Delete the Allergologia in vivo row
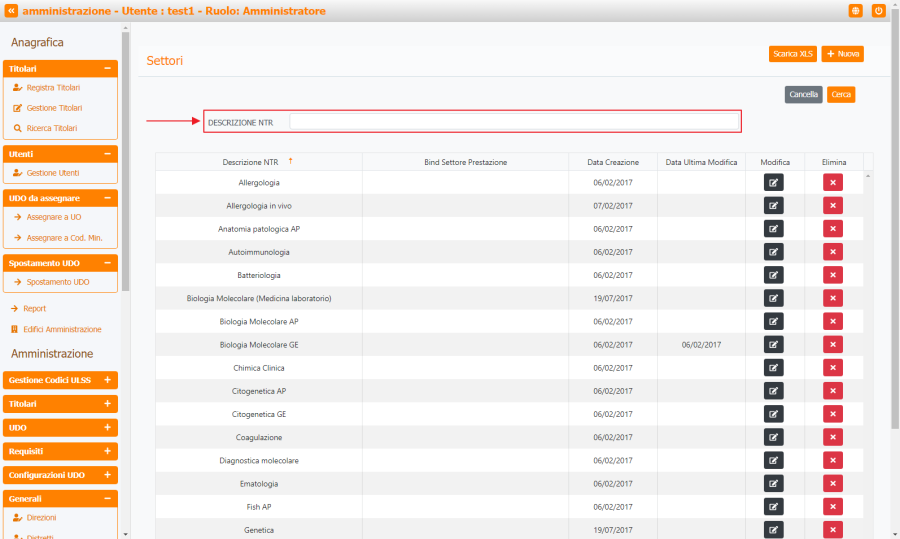Viewport: 900px width, 539px height. pos(832,205)
